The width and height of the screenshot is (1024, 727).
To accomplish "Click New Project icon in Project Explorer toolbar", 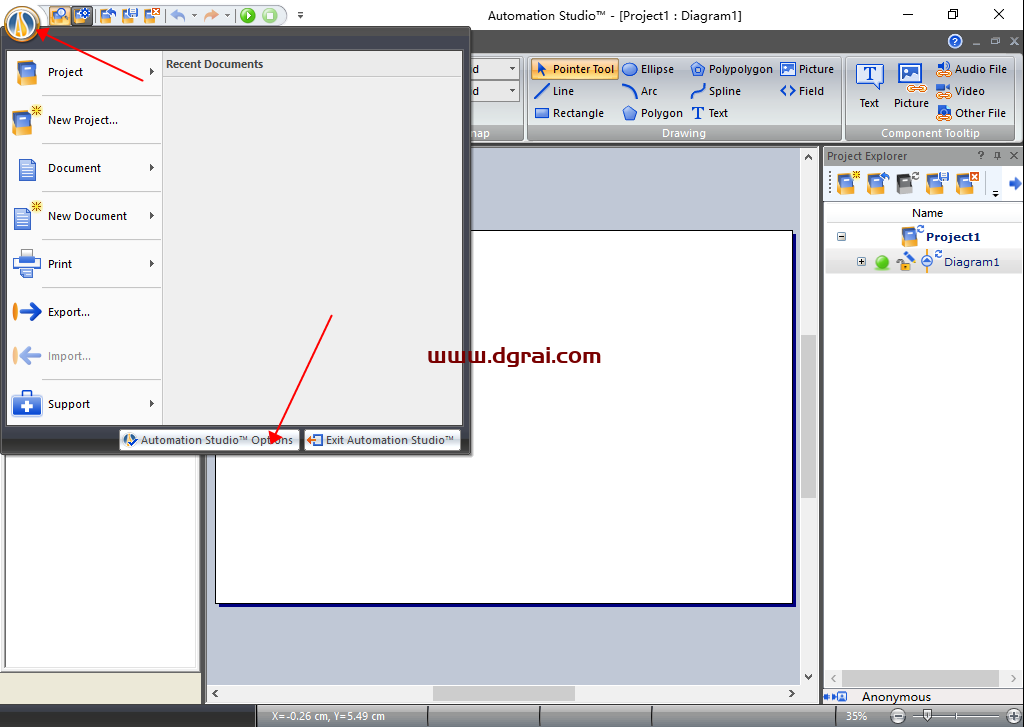I will 847,183.
